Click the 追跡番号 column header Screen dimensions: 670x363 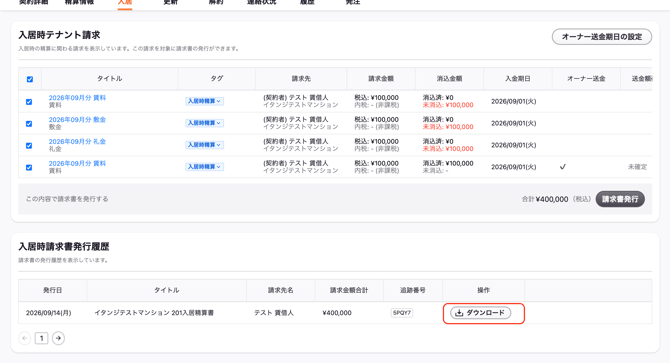[413, 290]
